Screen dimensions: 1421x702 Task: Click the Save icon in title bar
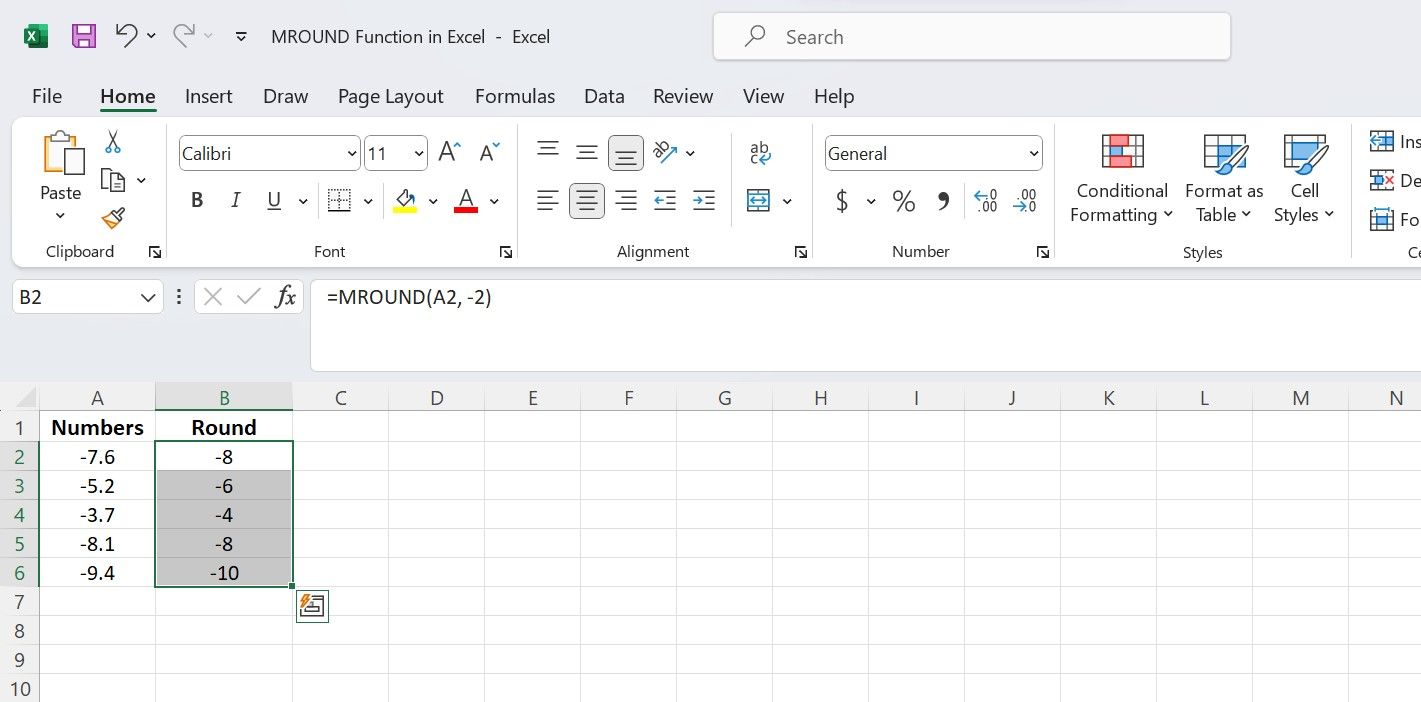click(x=84, y=37)
